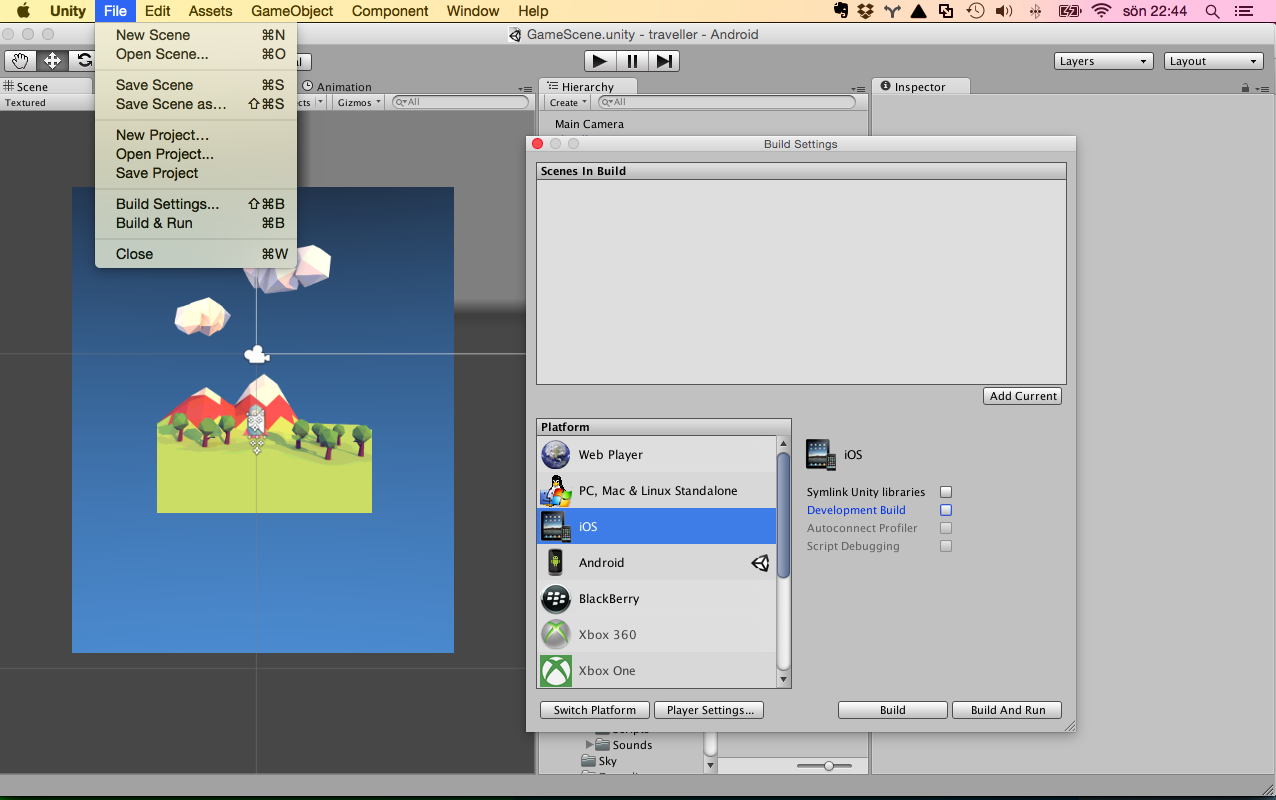Screen dimensions: 1276x800
Task: Click the Add Current button
Action: point(1023,396)
